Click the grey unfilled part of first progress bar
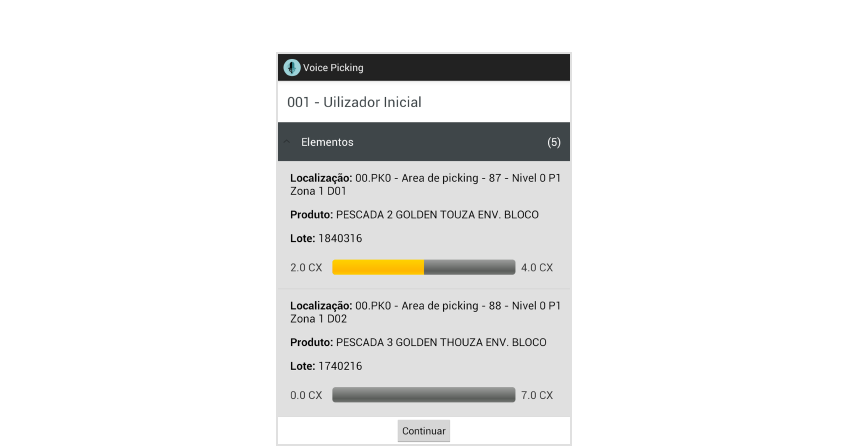The height and width of the screenshot is (446, 848). [469, 268]
